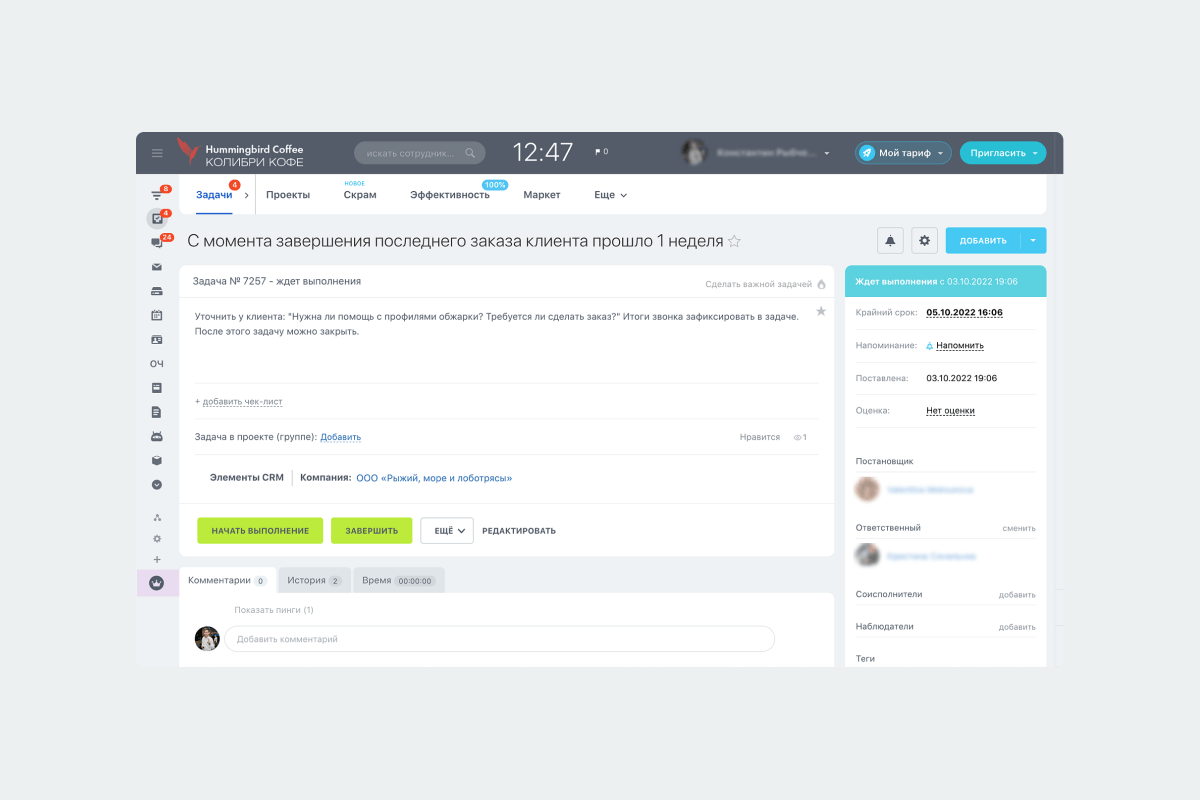Expand the chevron next to Задачи
The height and width of the screenshot is (800, 1200).
(246, 195)
